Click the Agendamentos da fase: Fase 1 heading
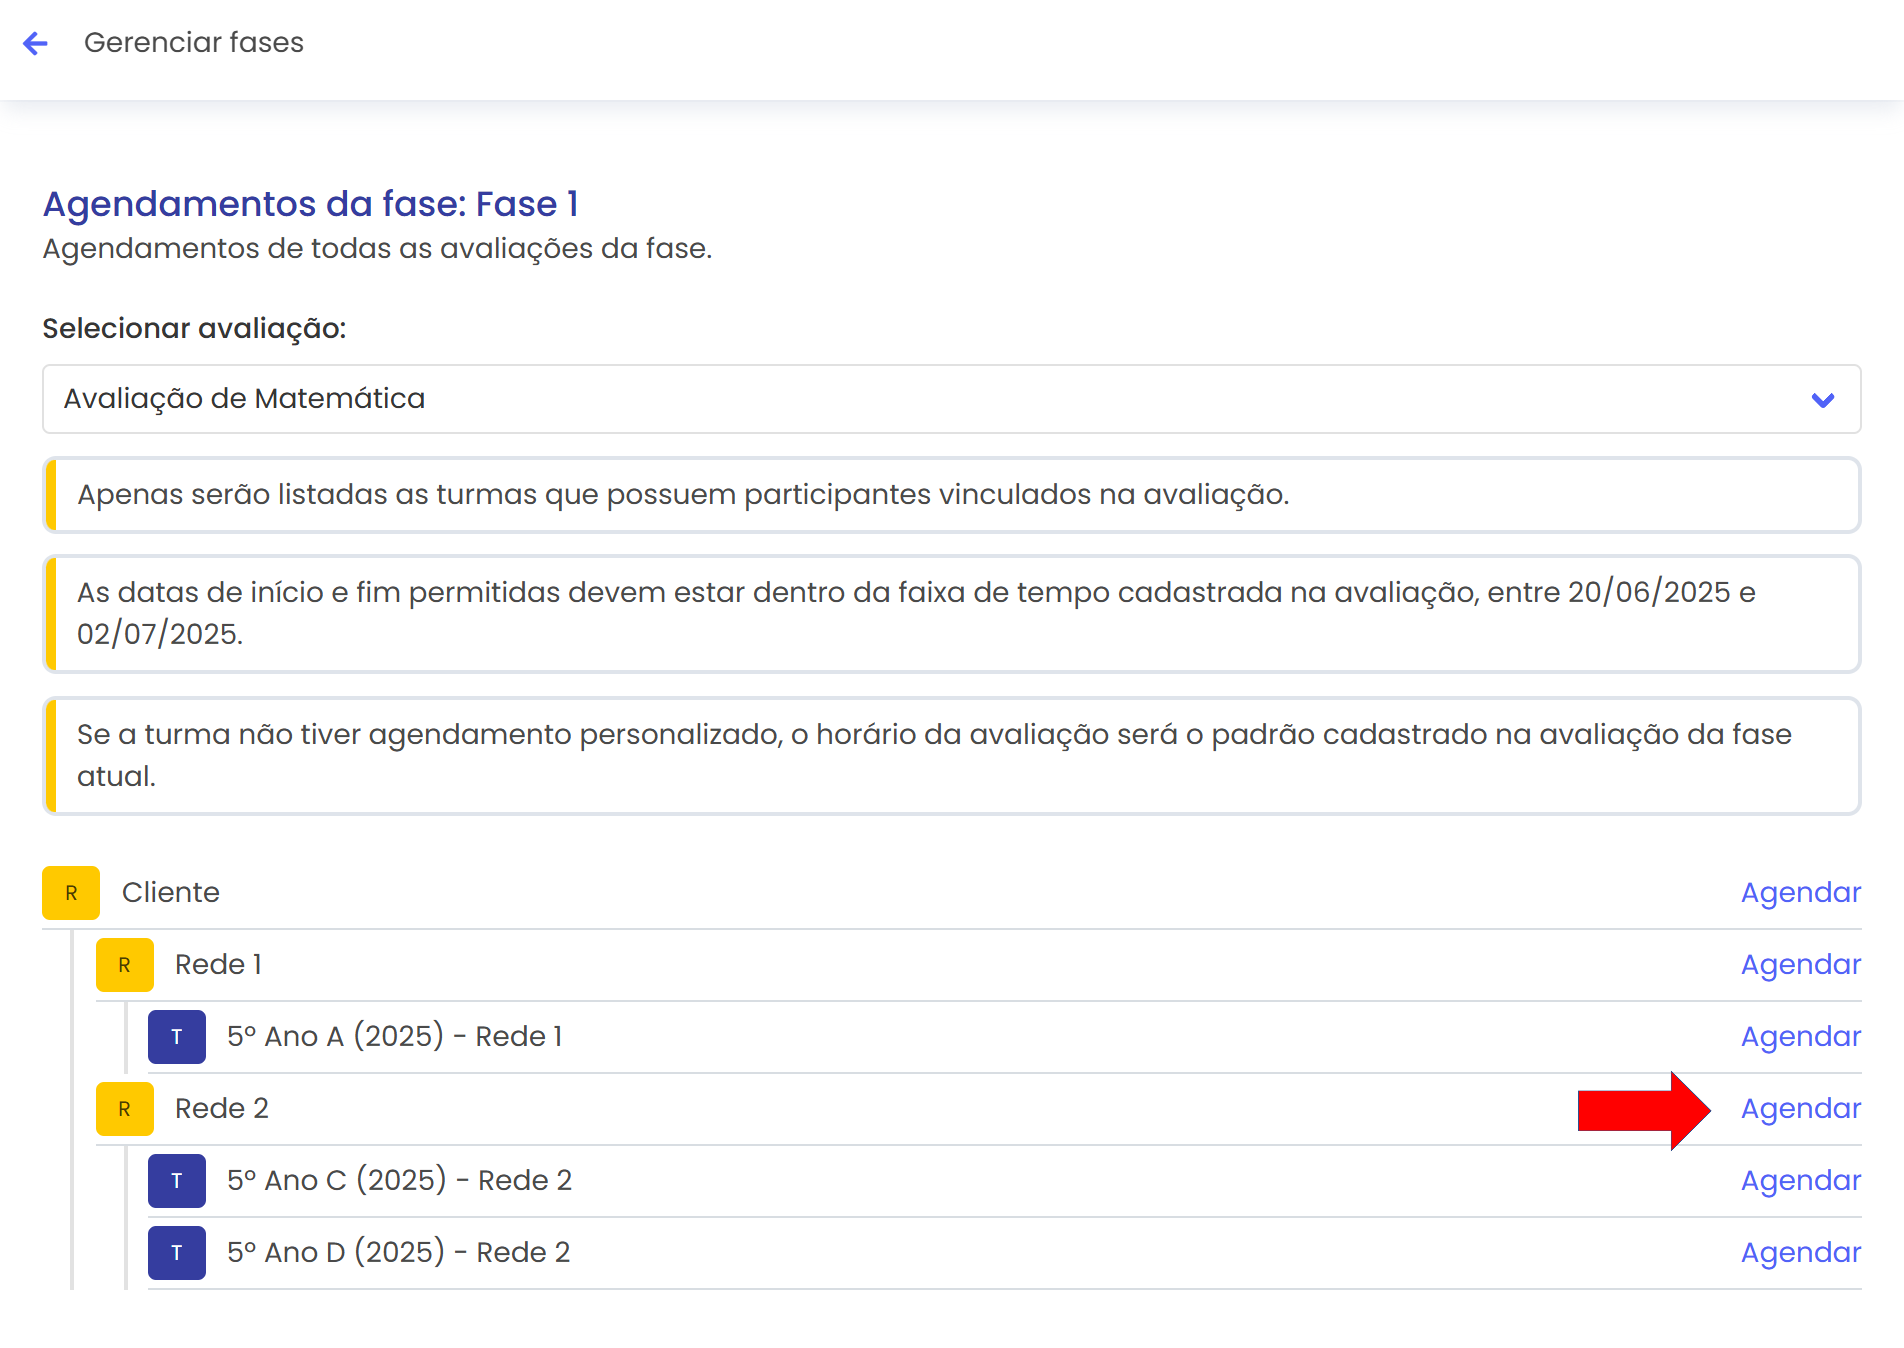1904x1348 pixels. click(x=310, y=204)
